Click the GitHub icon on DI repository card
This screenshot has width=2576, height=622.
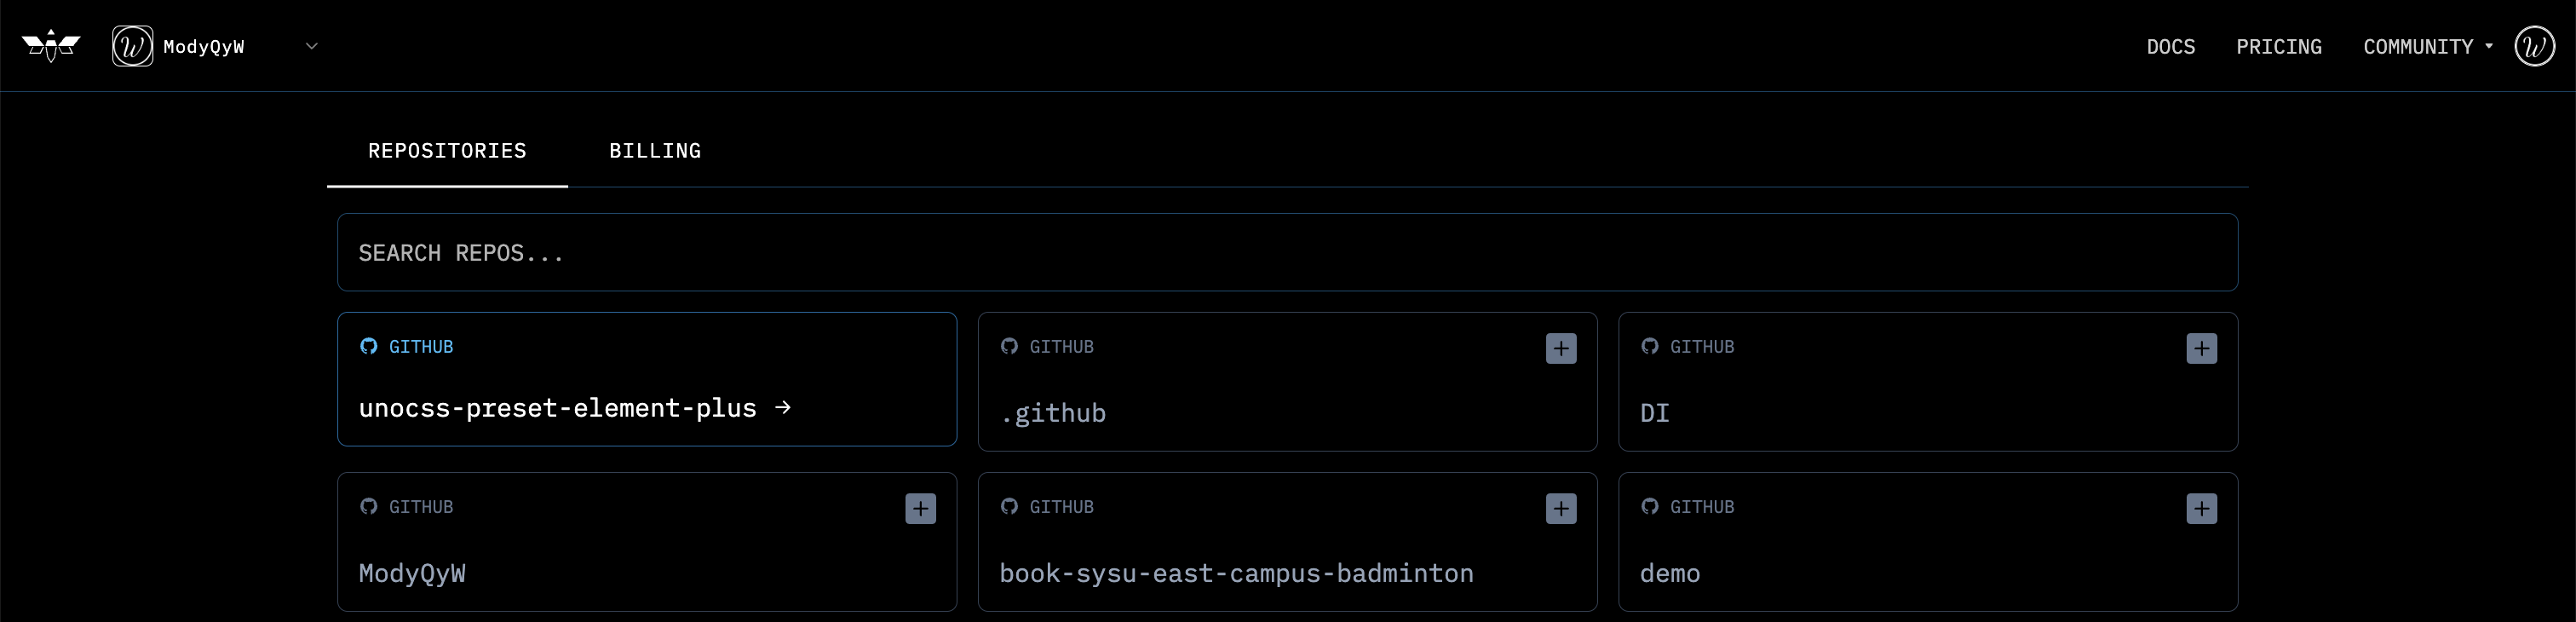(1648, 347)
